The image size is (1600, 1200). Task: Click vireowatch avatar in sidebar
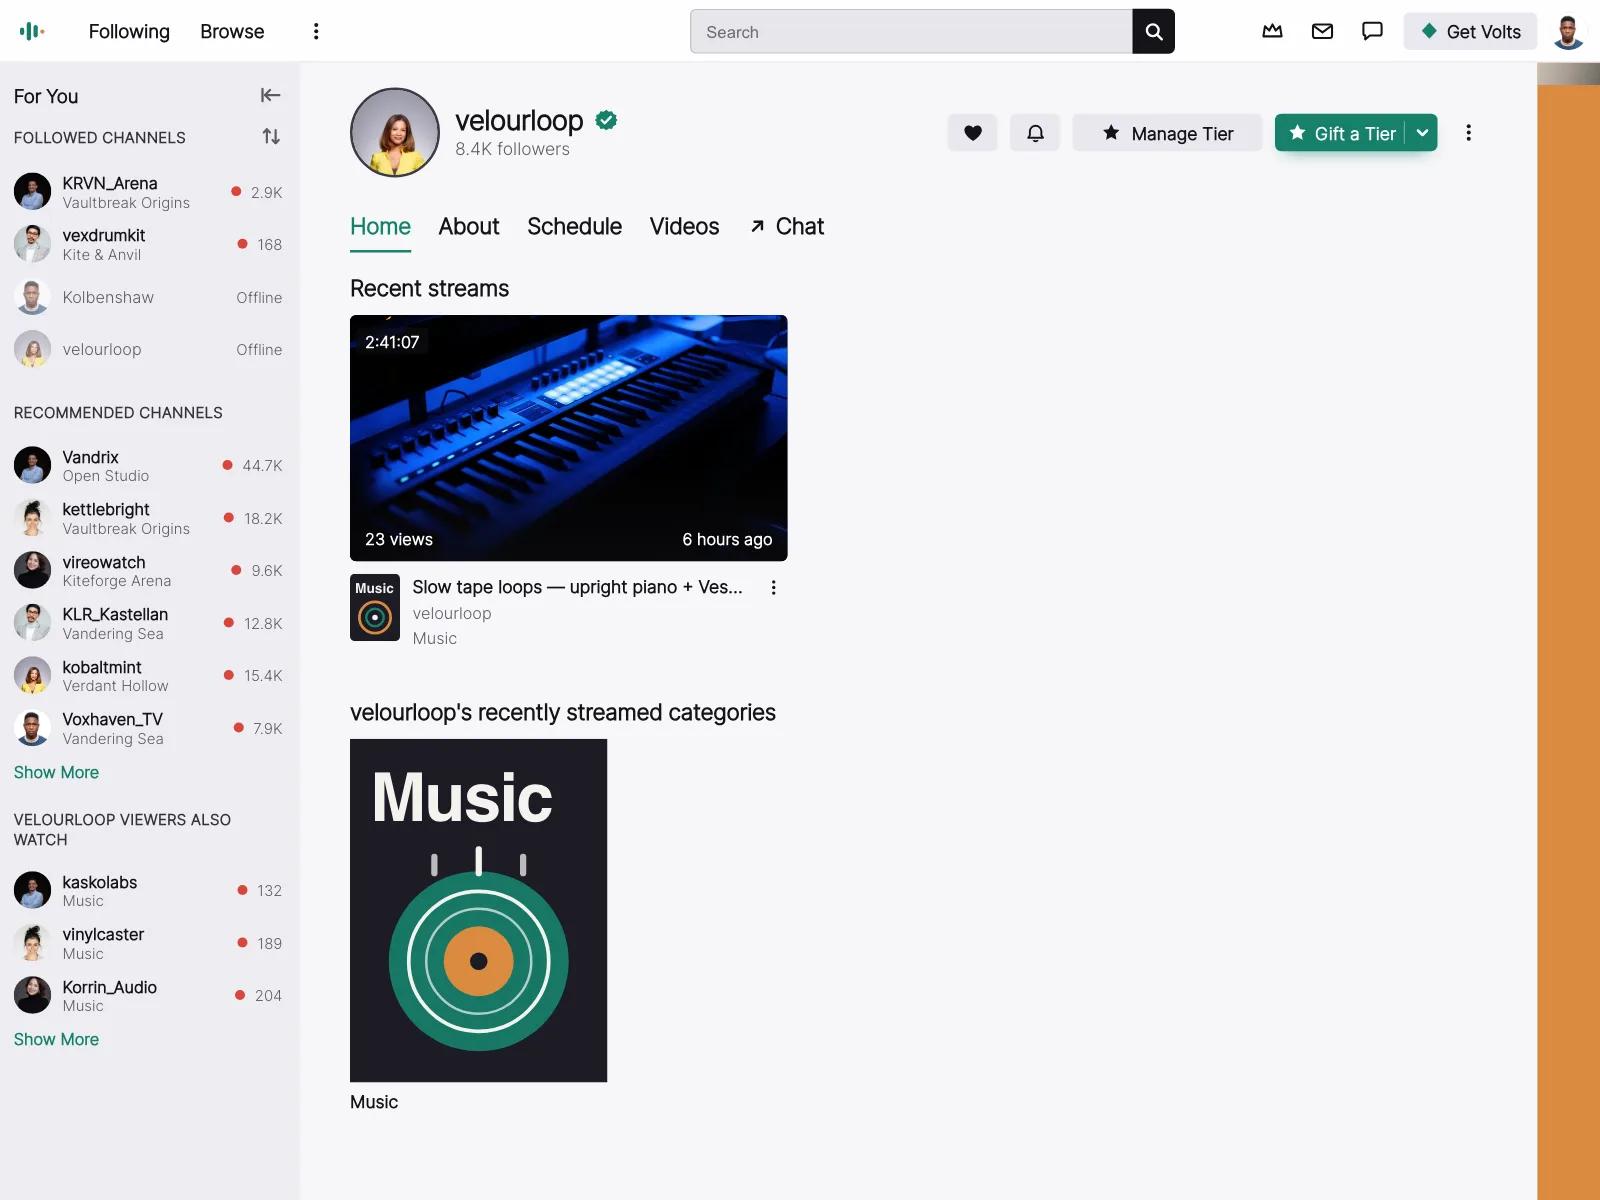coord(32,570)
